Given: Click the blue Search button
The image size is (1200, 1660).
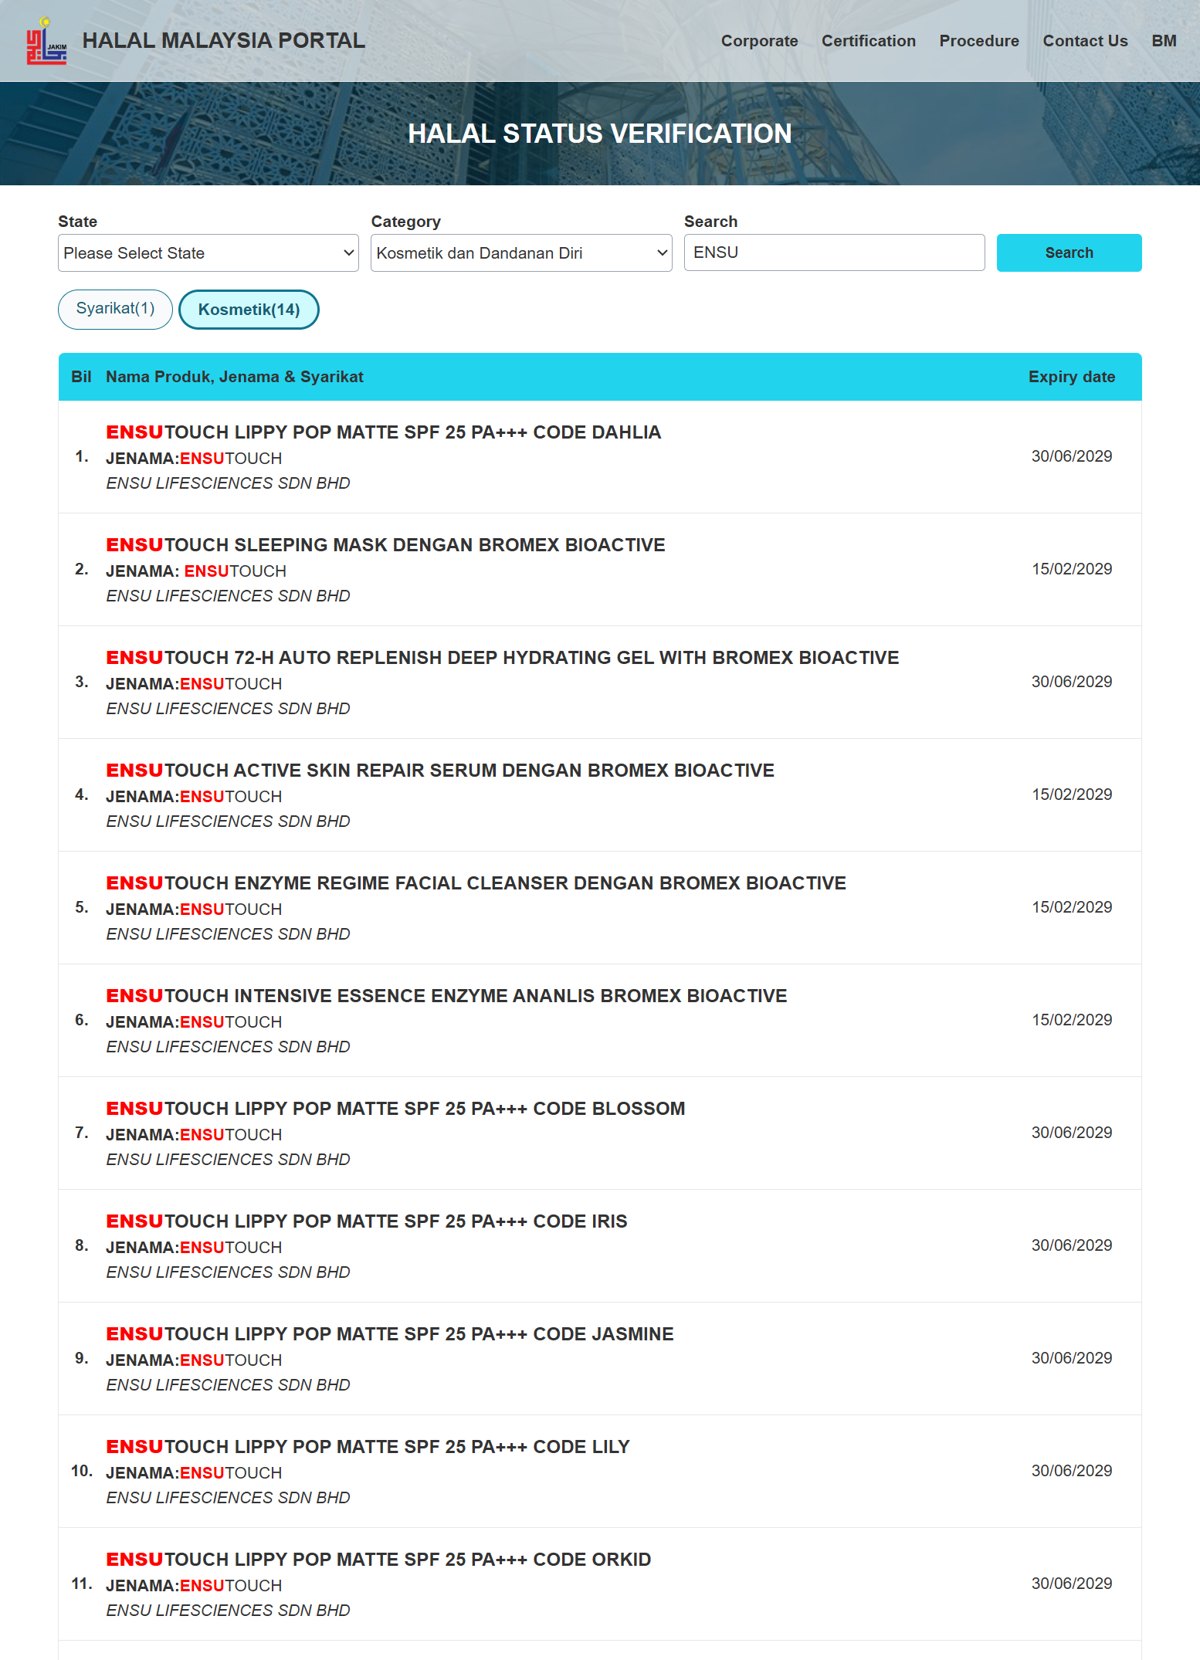Looking at the screenshot, I should point(1069,253).
